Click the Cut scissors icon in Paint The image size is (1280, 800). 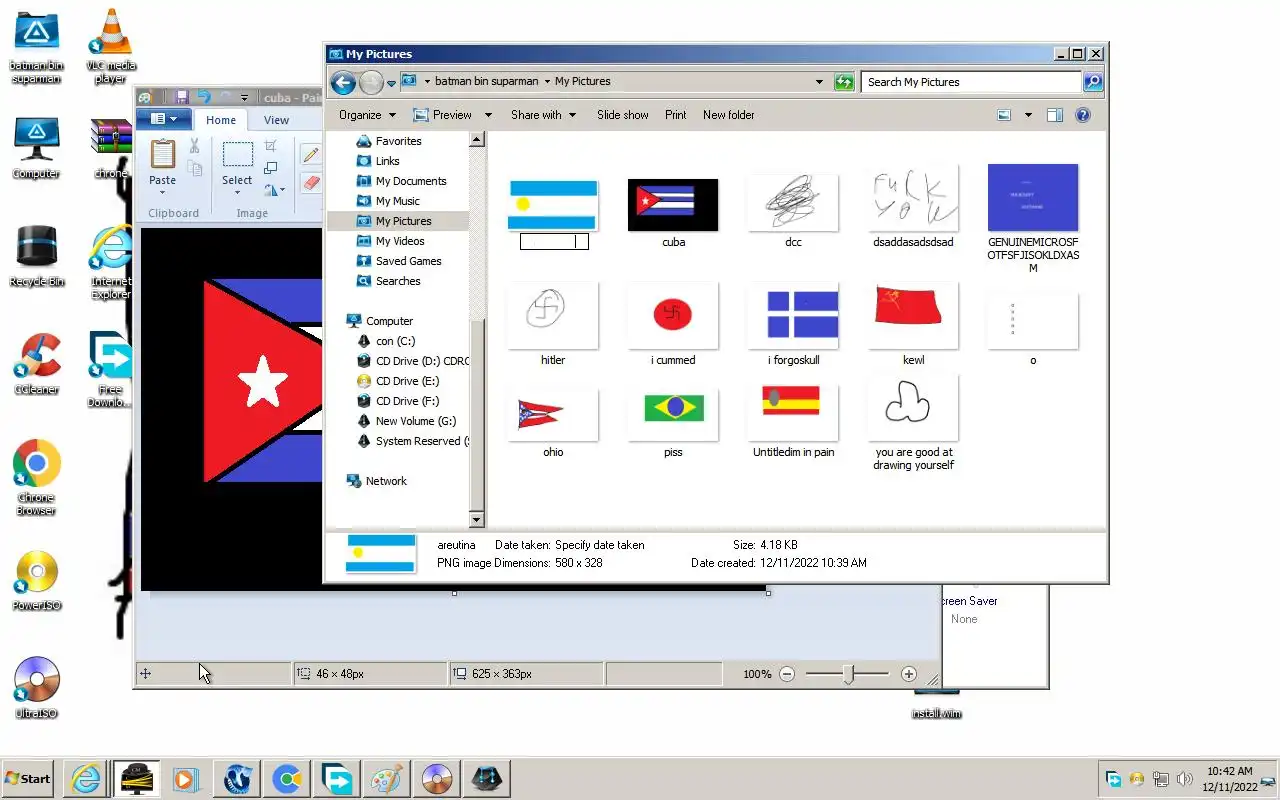coord(194,147)
